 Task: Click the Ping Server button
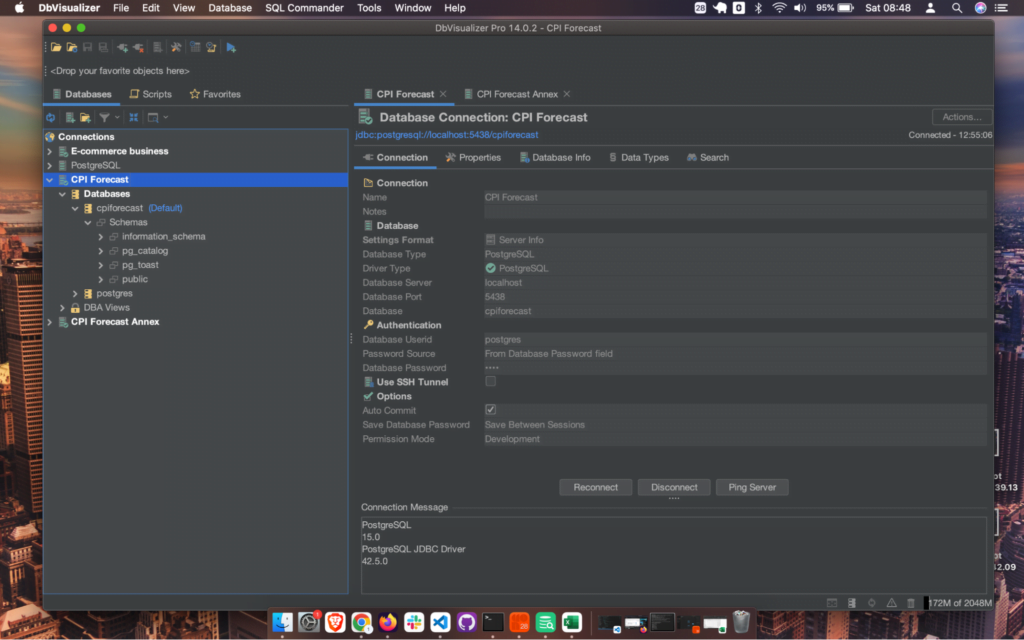752,487
